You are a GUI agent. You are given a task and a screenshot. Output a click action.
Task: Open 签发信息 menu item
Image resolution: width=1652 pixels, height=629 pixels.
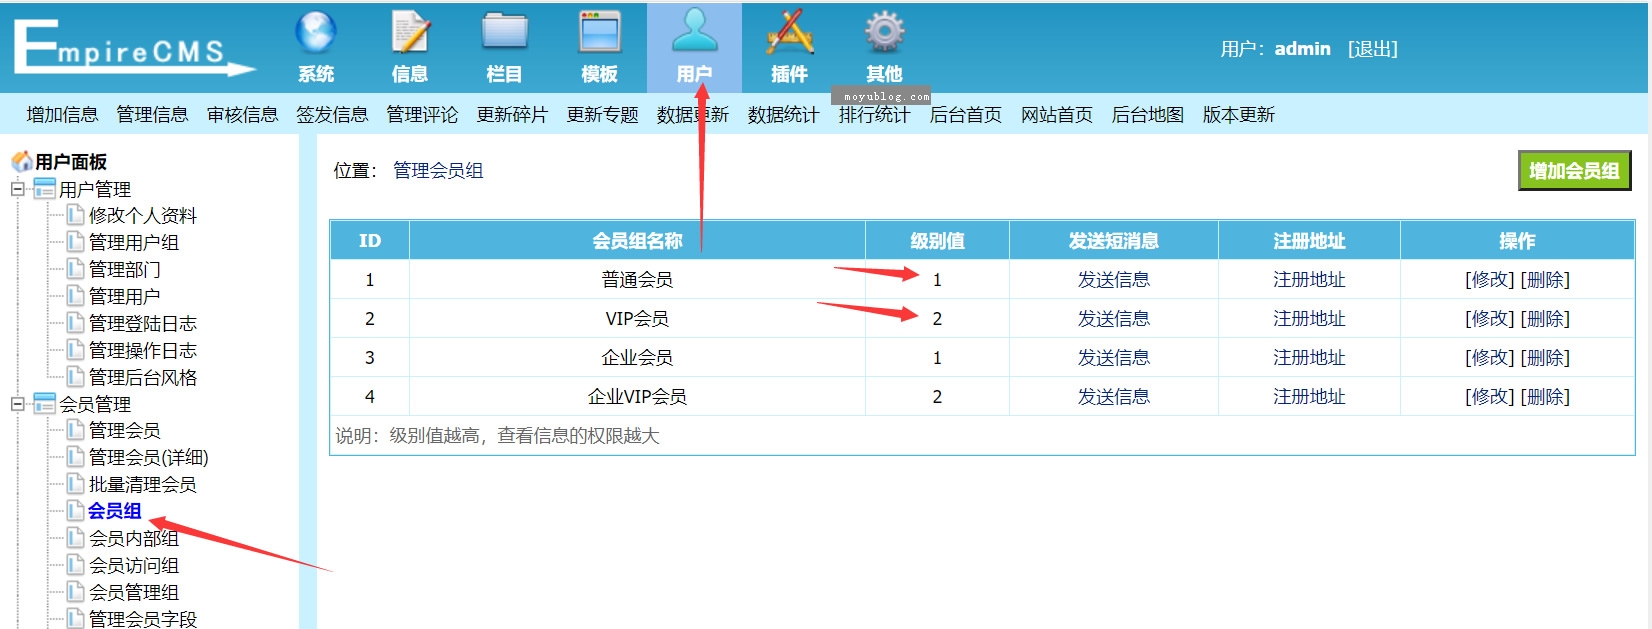[x=332, y=115]
